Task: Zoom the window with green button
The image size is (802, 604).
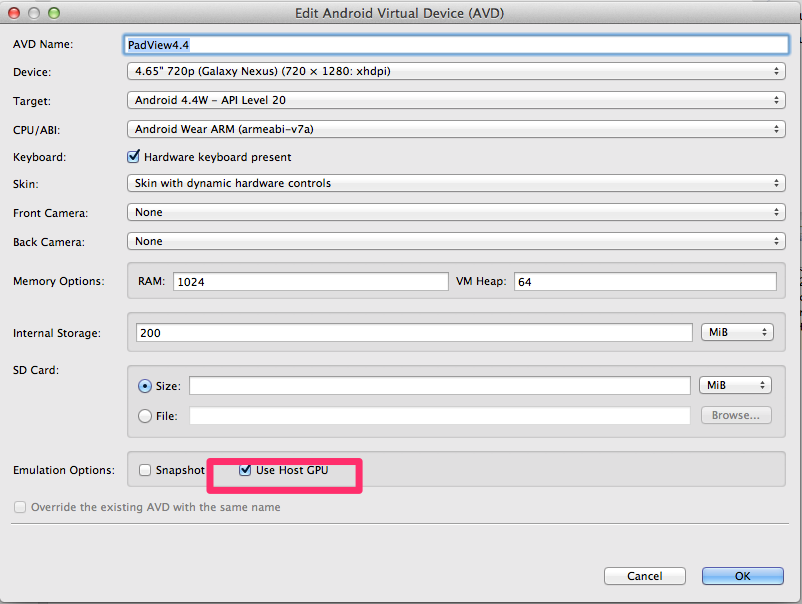Action: (54, 13)
